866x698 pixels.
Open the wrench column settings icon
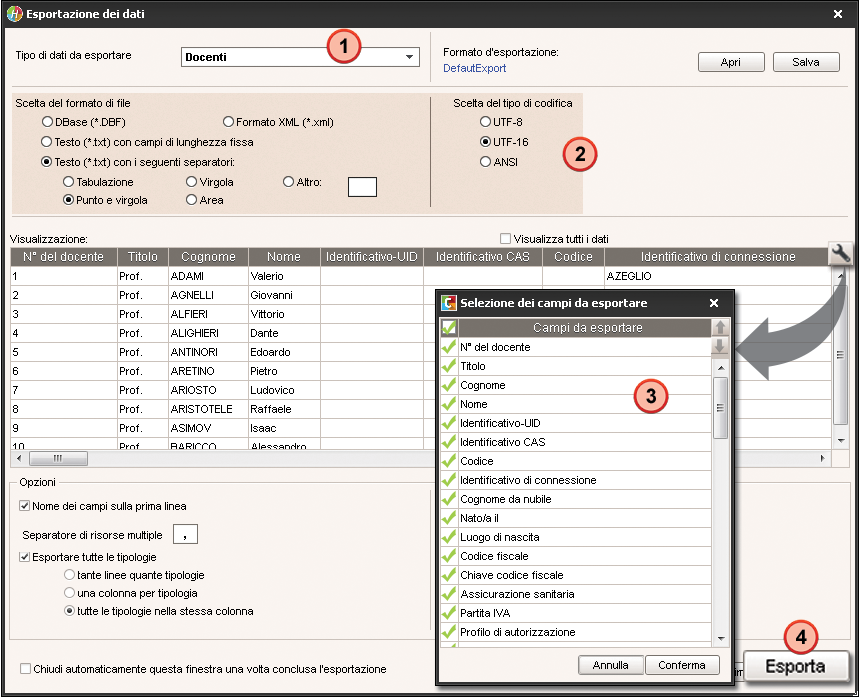pyautogui.click(x=840, y=253)
